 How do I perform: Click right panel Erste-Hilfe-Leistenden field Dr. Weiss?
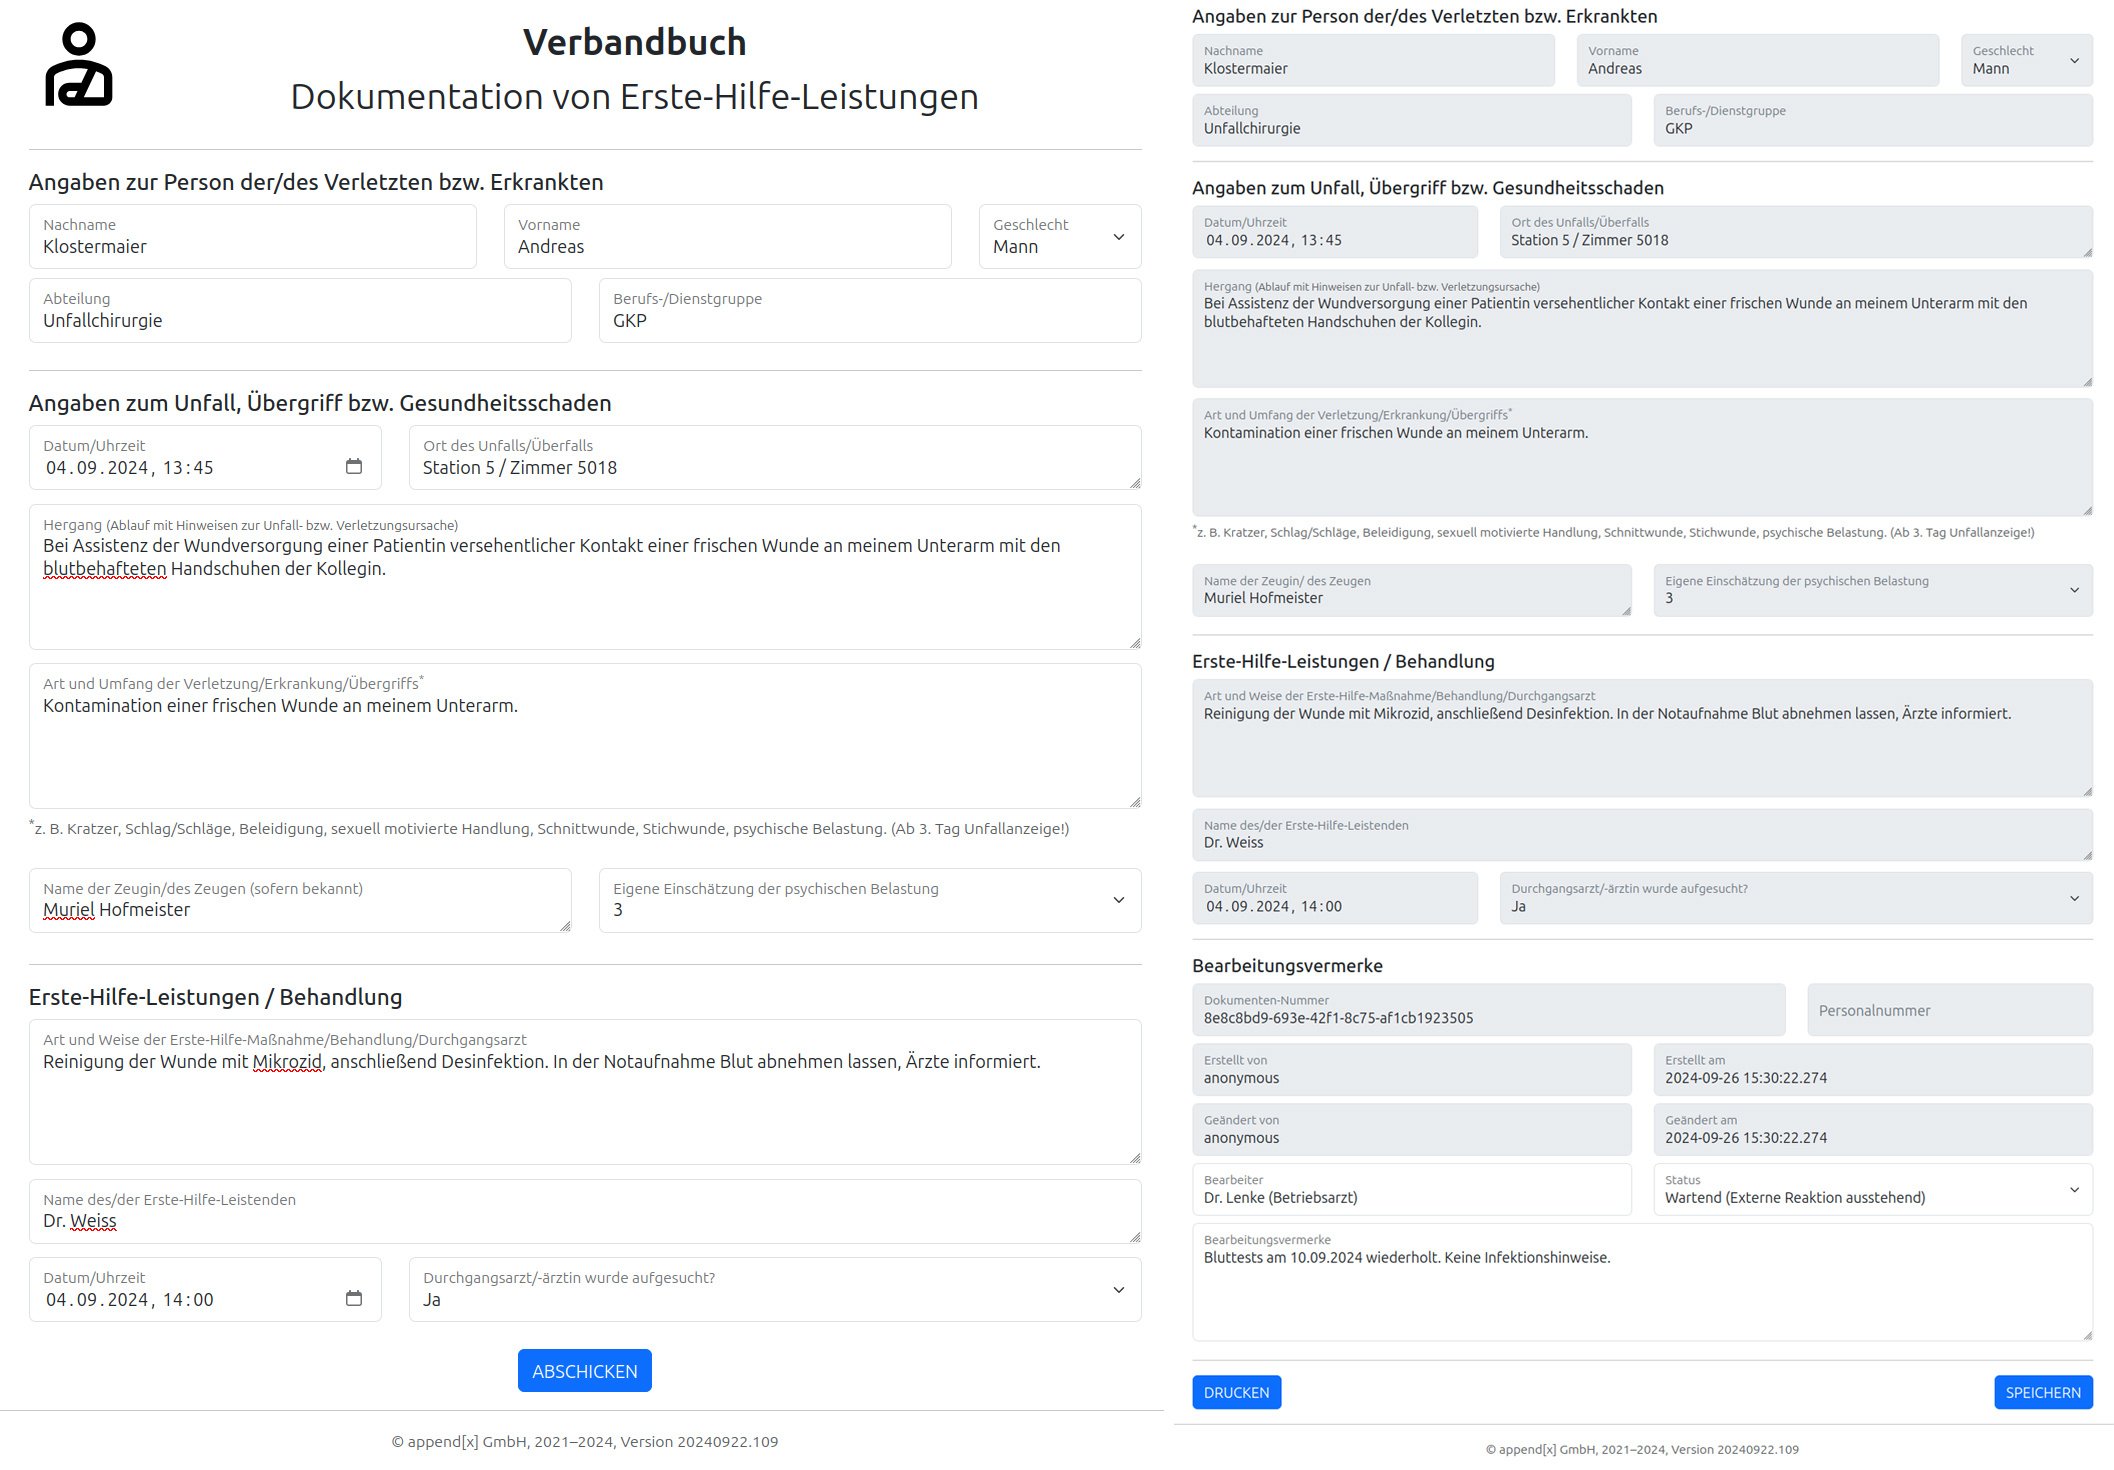pos(1643,835)
